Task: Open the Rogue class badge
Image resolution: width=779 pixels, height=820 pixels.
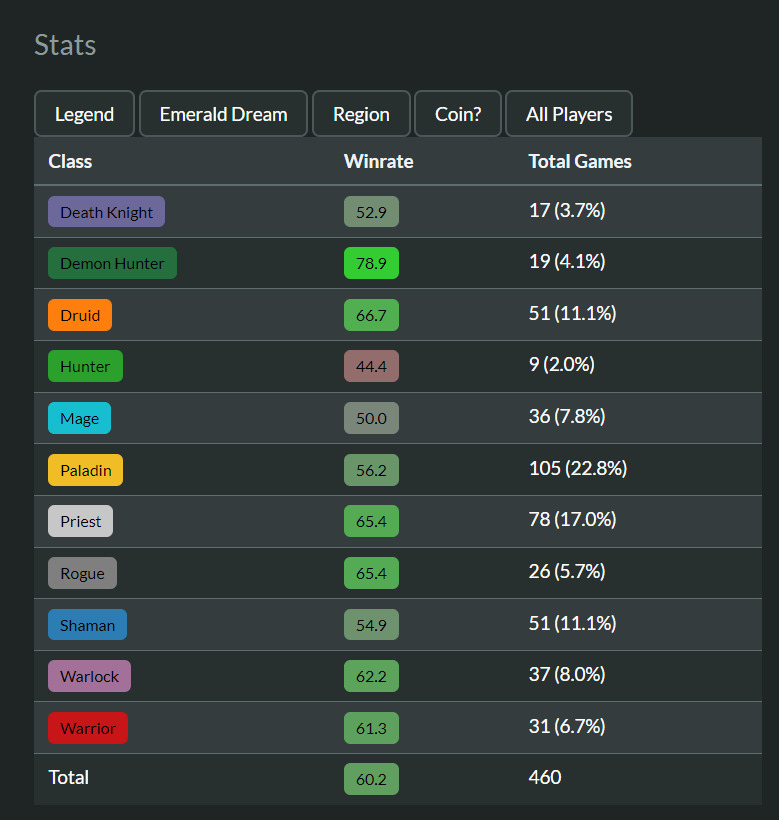Action: click(82, 573)
